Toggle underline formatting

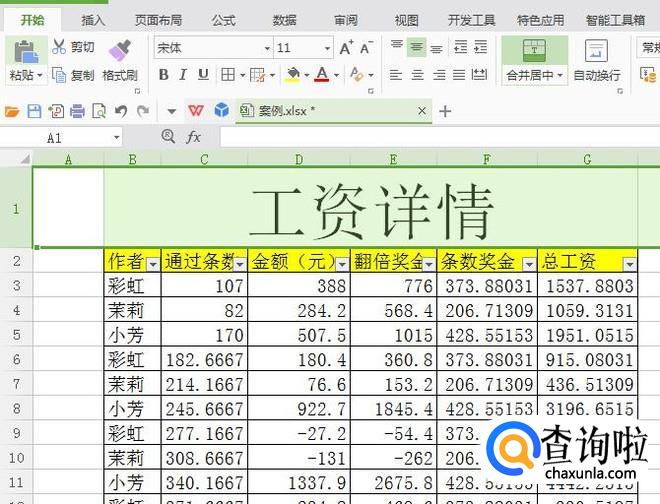point(203,75)
